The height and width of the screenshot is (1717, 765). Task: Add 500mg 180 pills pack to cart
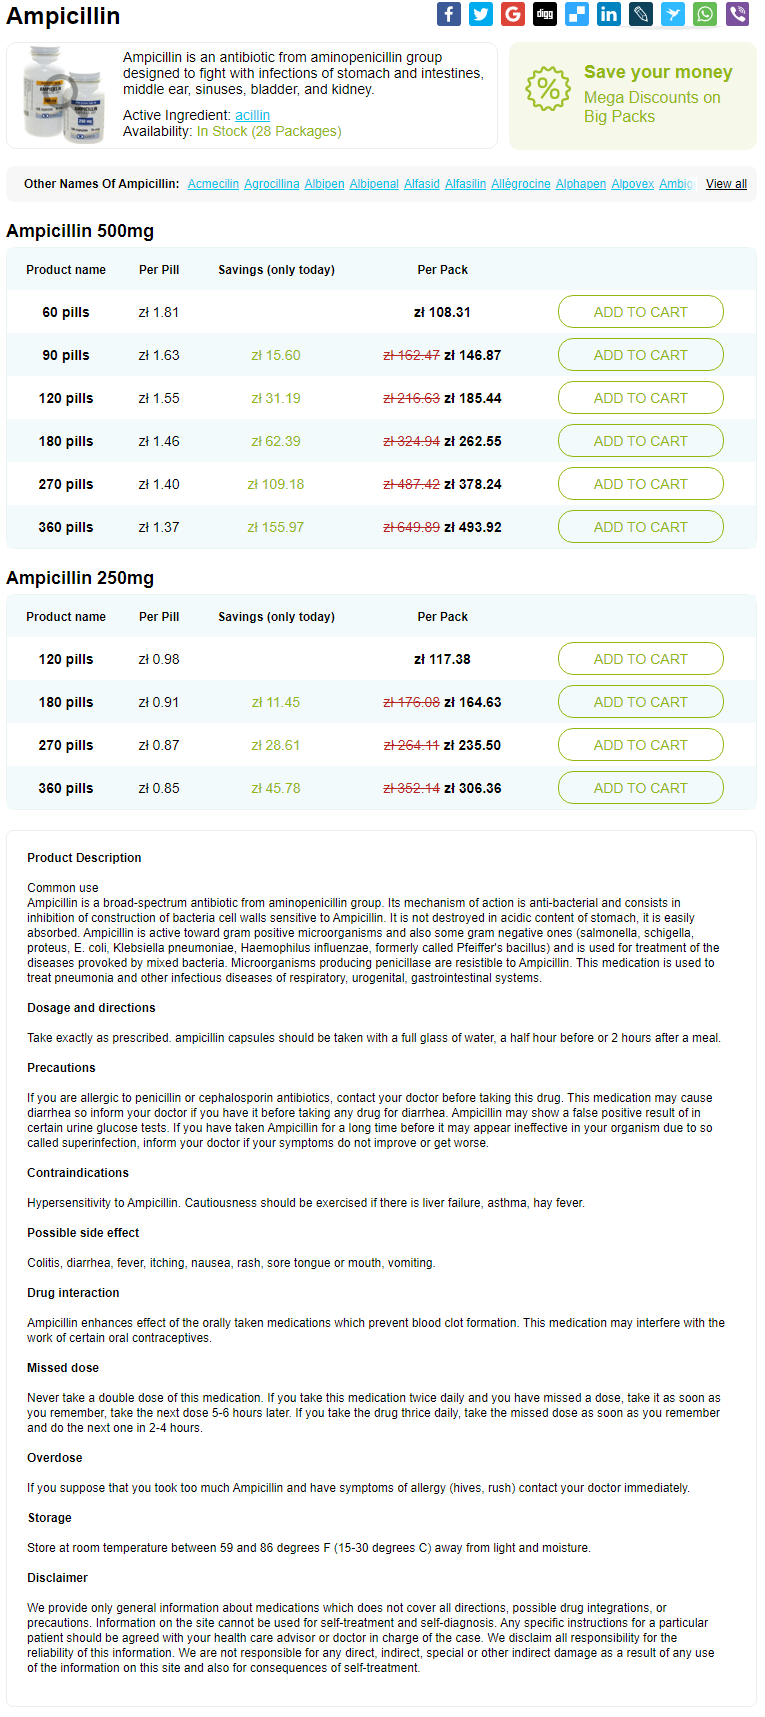click(640, 441)
